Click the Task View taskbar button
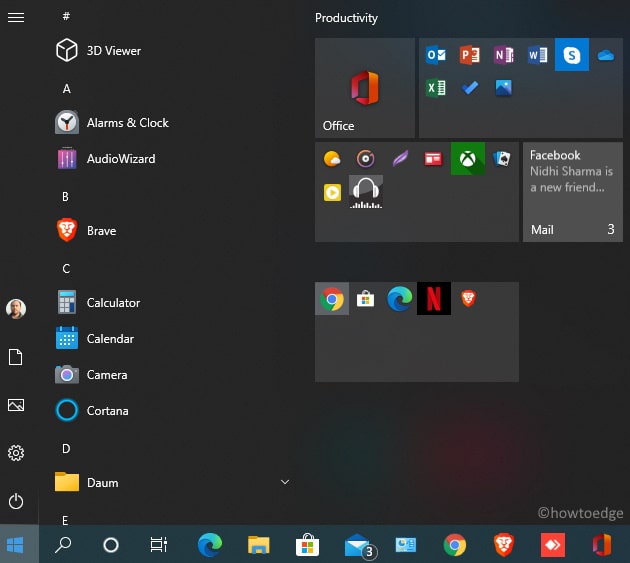Screen dimensions: 630x563 (x=159, y=545)
